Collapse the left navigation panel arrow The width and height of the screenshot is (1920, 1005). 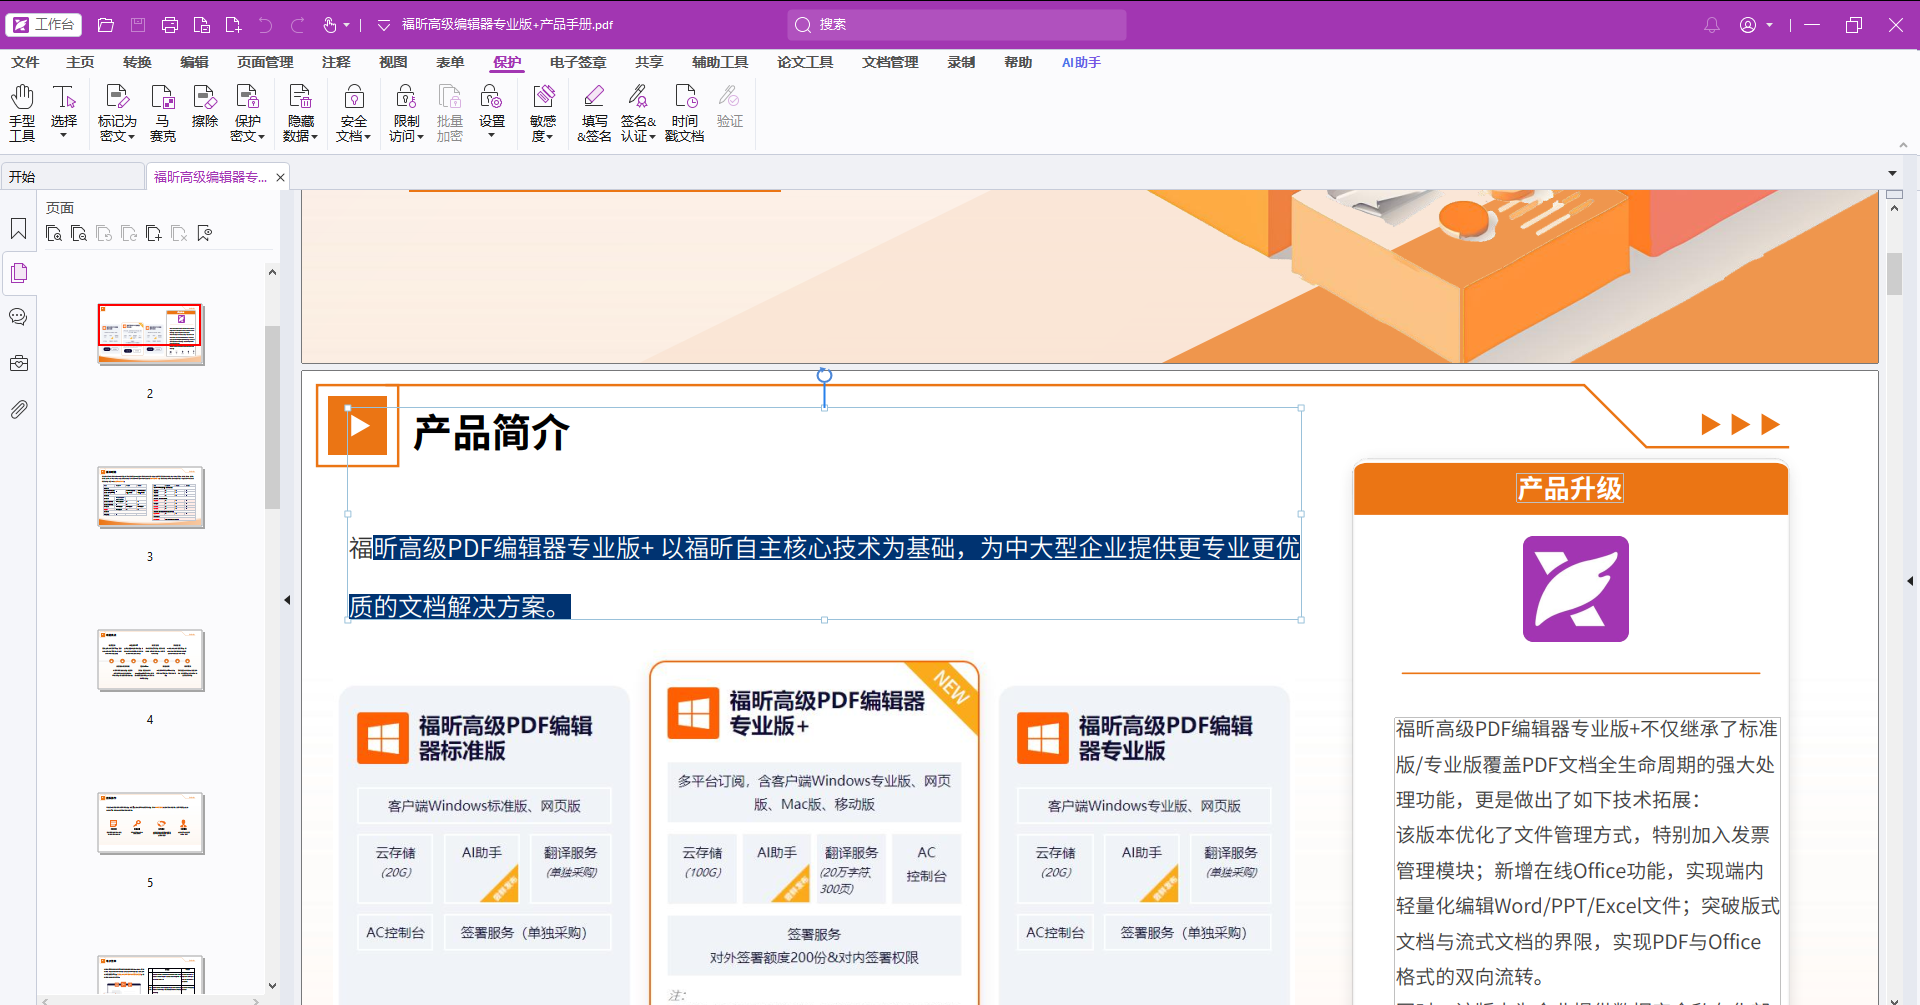(287, 600)
